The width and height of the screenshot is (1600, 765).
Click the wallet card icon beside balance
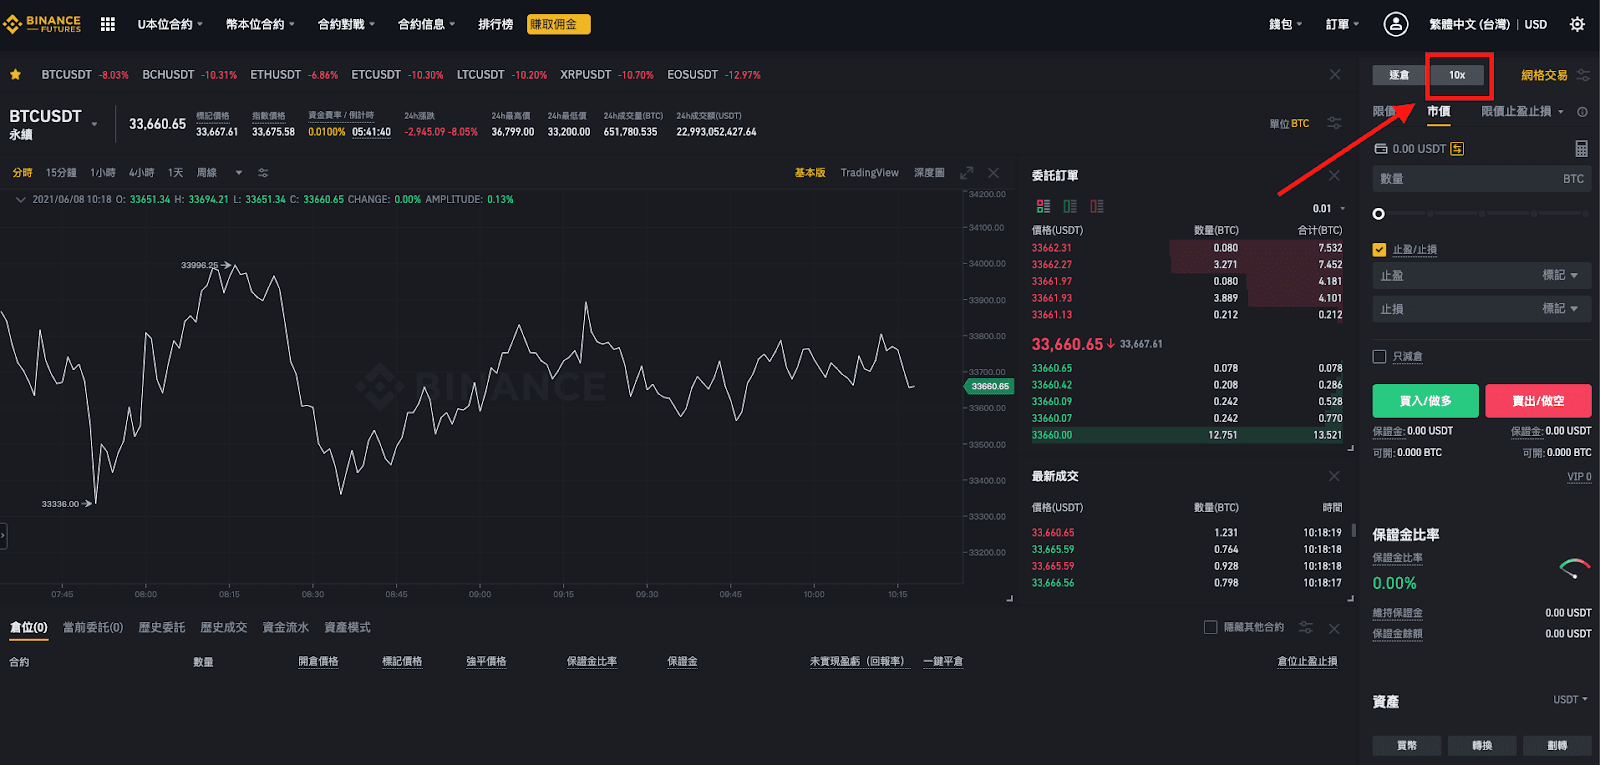[x=1381, y=149]
